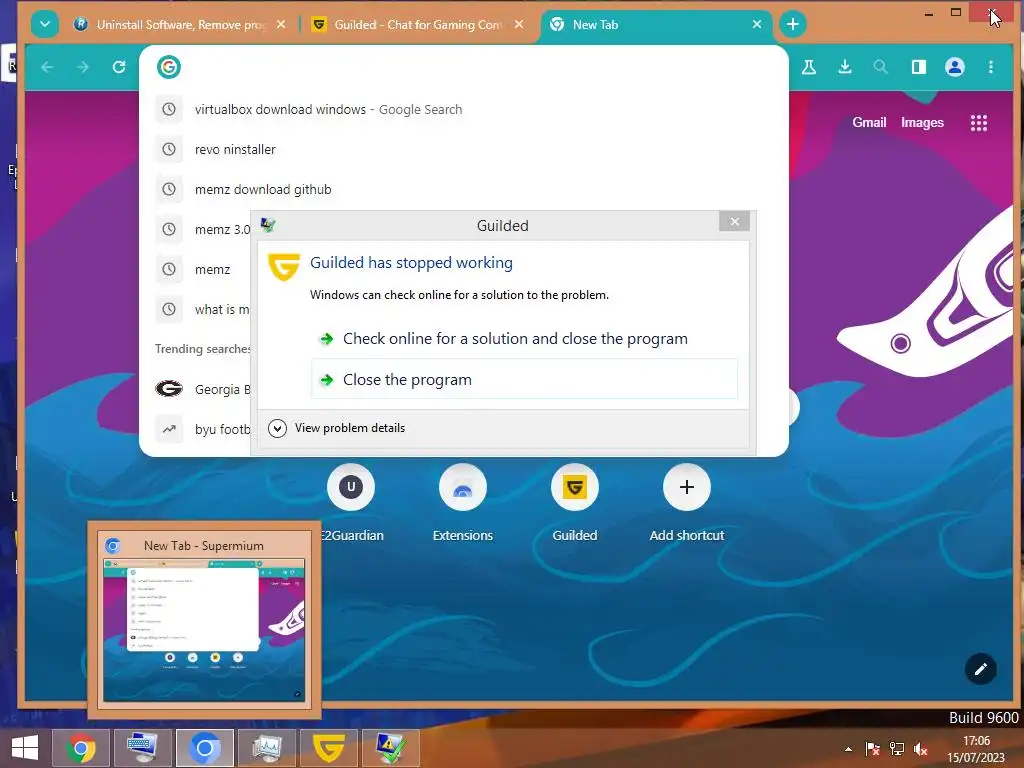Open the browser downloads icon
Image resolution: width=1024 pixels, height=768 pixels.
844,67
